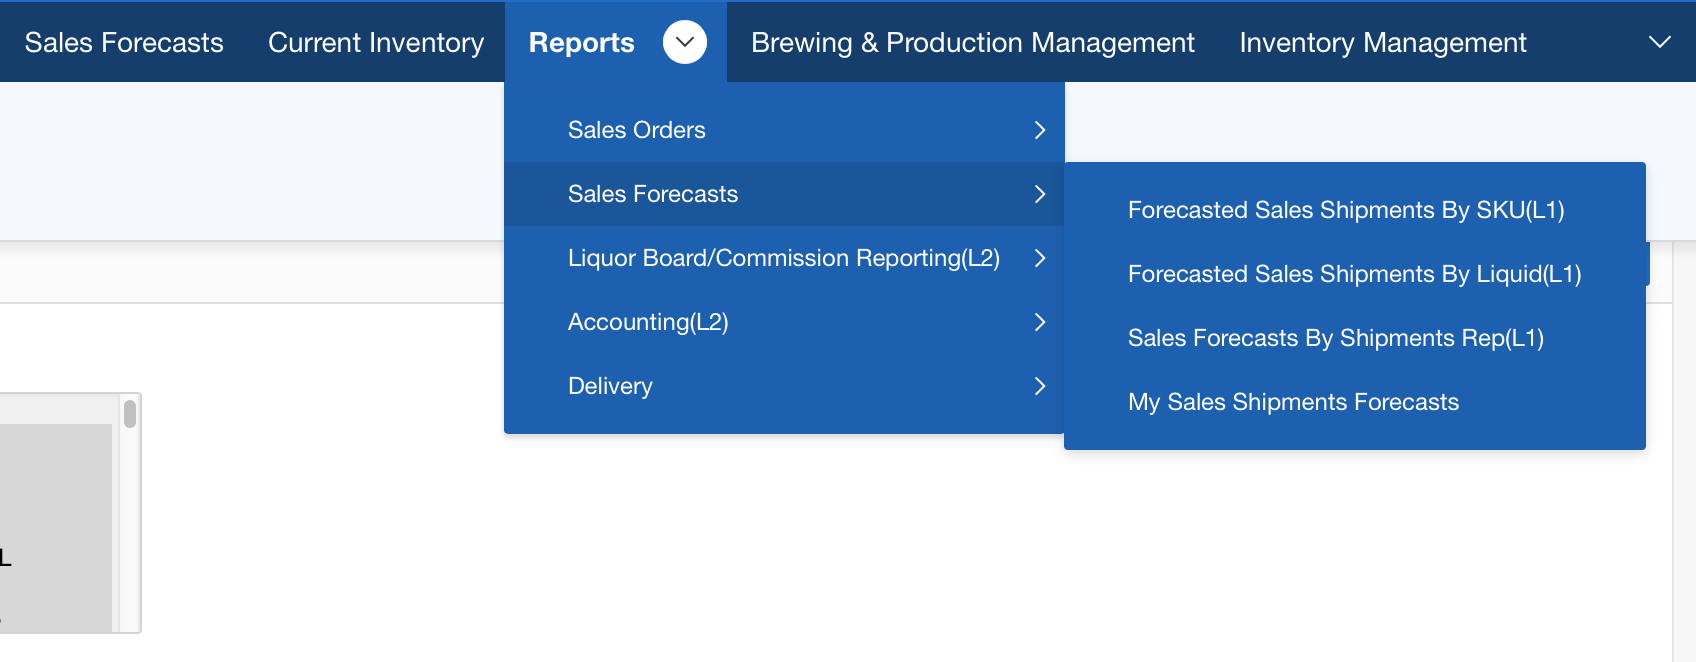The width and height of the screenshot is (1696, 662).
Task: Expand the Sales Orders submenu chevron
Action: pyautogui.click(x=1040, y=130)
